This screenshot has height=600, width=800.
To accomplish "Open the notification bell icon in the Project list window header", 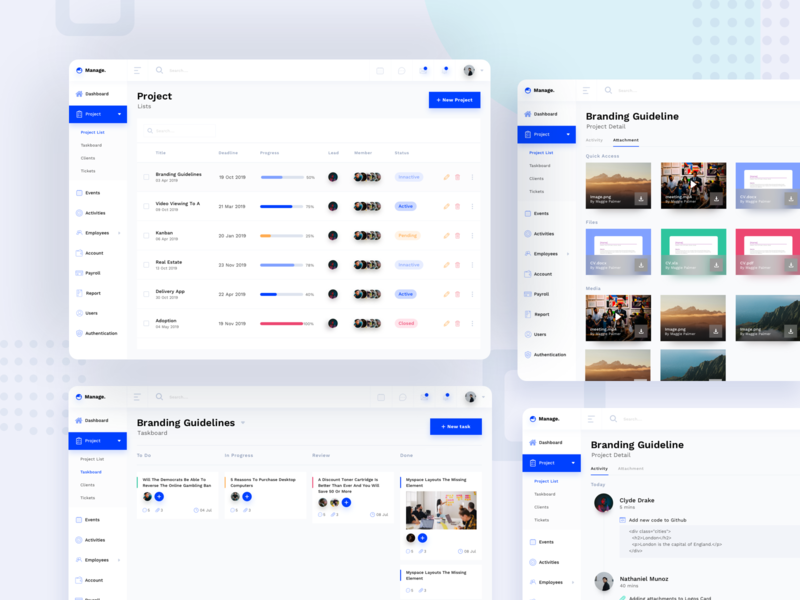I will 445,70.
